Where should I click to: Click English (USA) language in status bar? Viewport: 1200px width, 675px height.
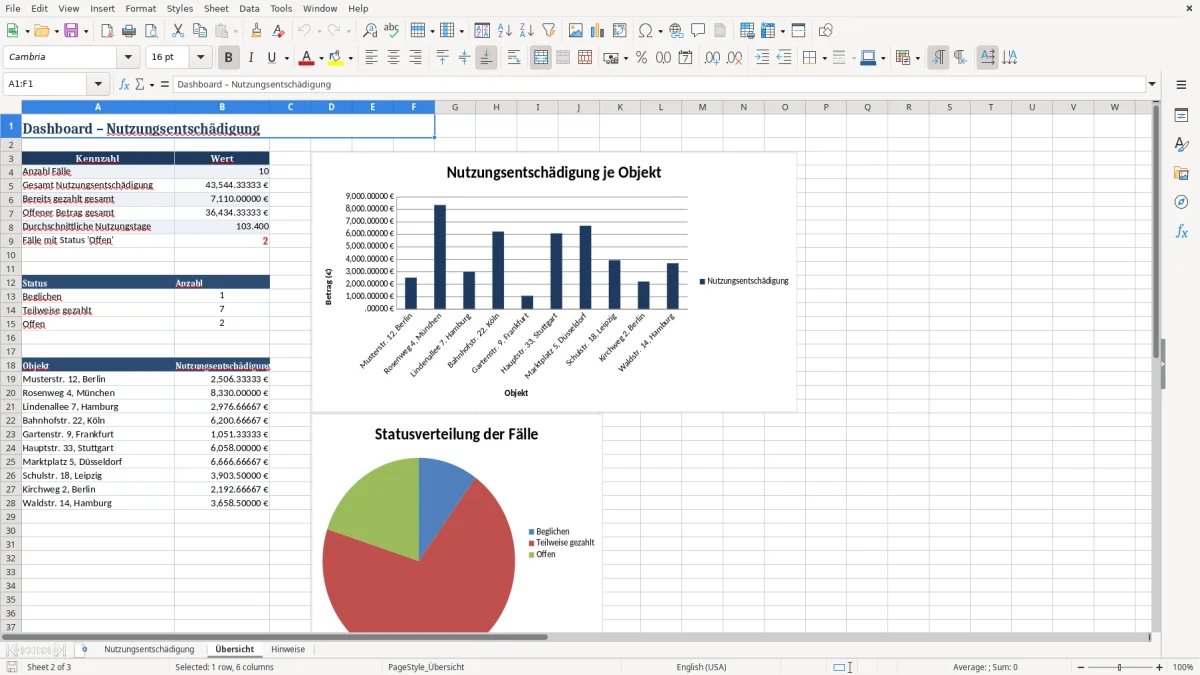pos(701,667)
